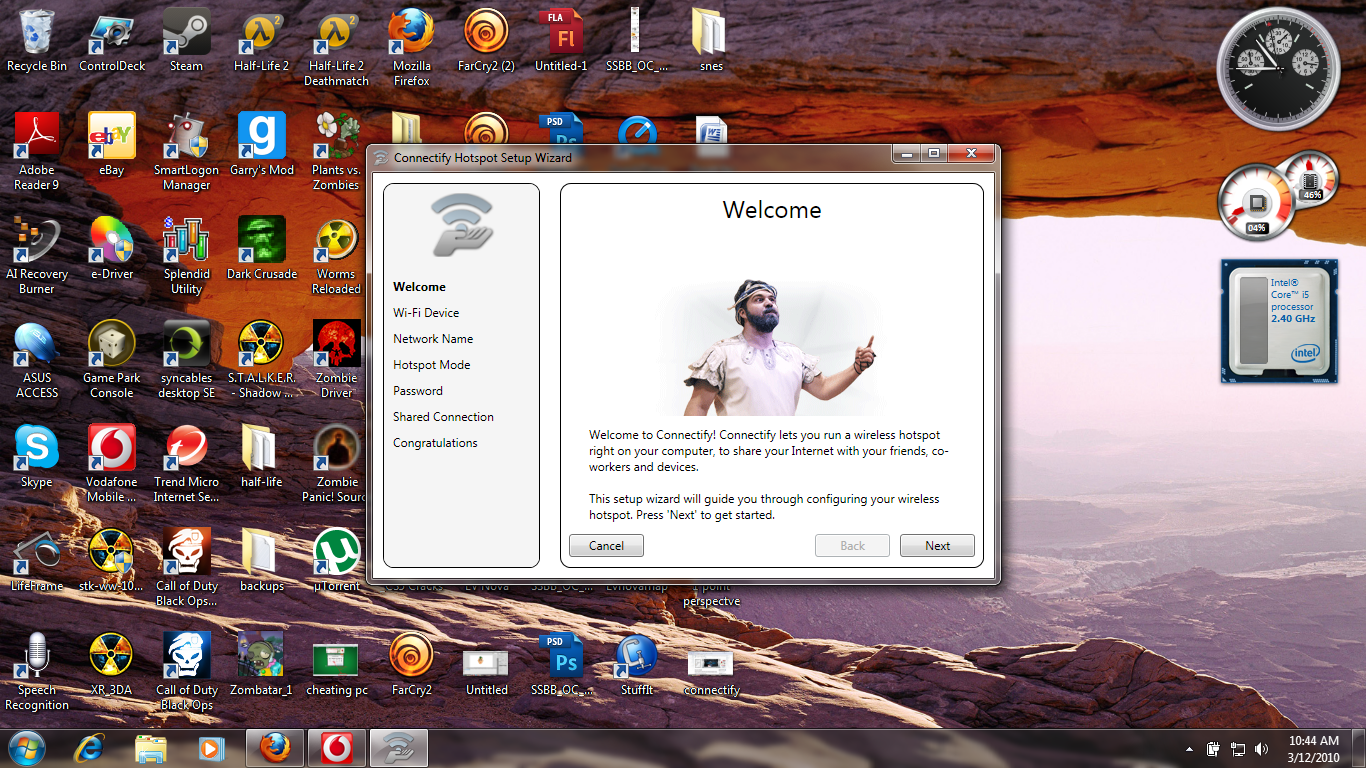Click the LifeFrame desktop shortcut
1366x768 pixels.
coord(37,561)
